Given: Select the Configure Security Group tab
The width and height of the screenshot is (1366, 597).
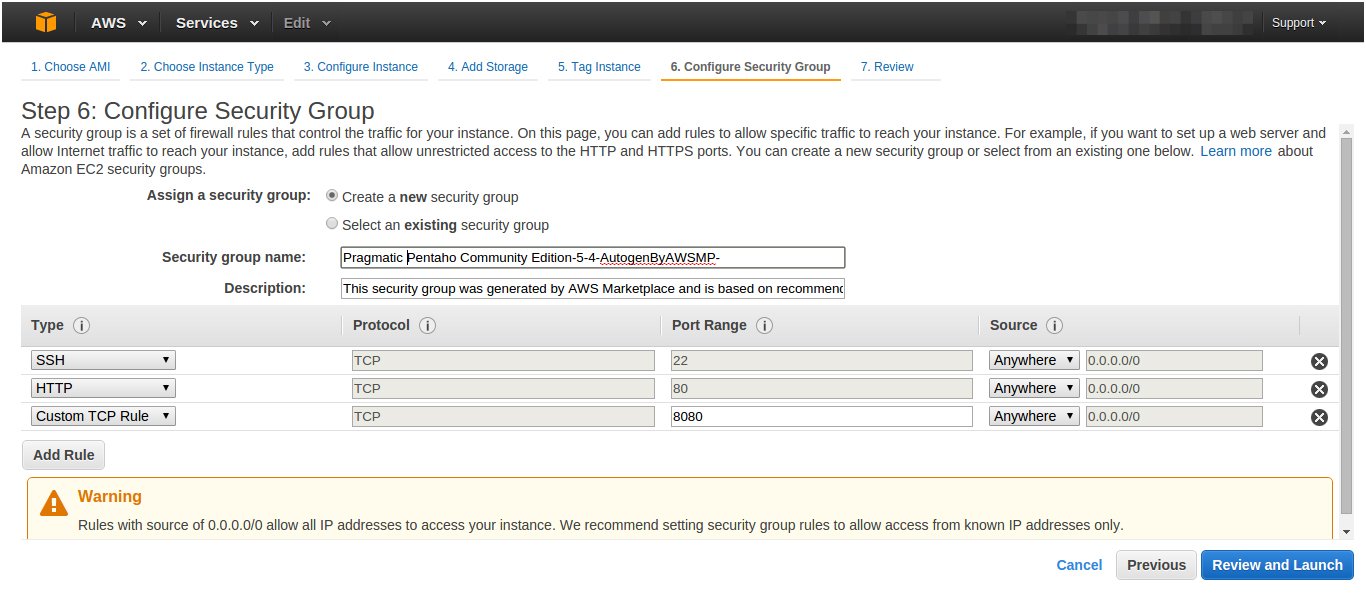Looking at the screenshot, I should click(x=750, y=67).
